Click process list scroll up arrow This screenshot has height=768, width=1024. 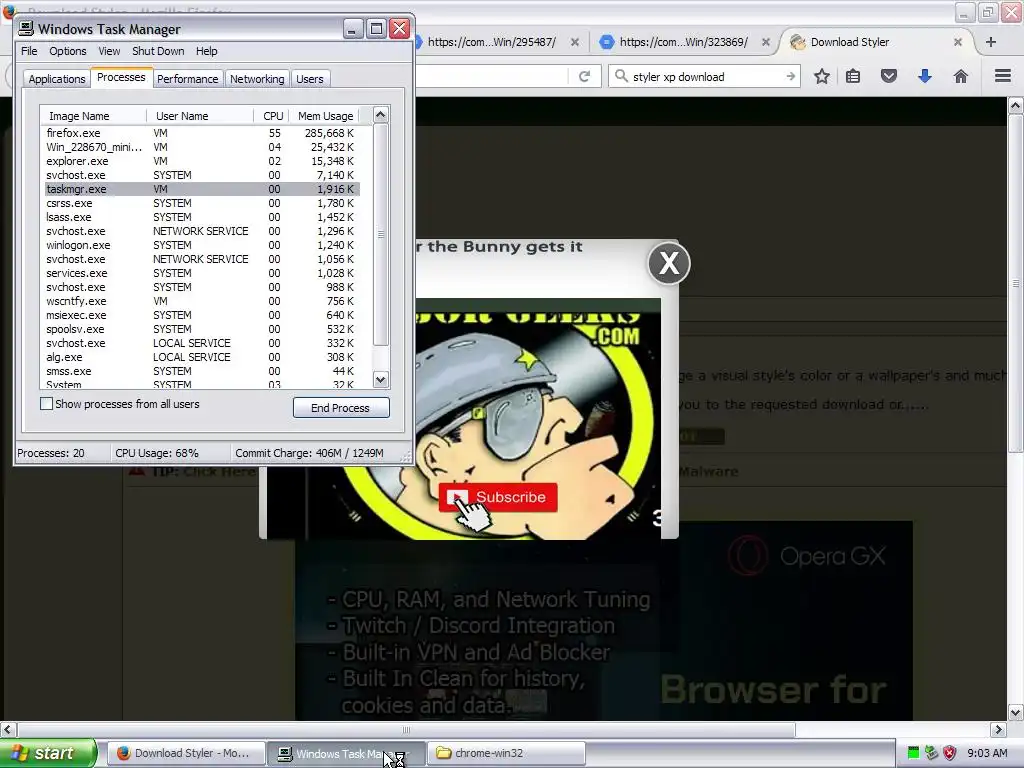(x=381, y=115)
